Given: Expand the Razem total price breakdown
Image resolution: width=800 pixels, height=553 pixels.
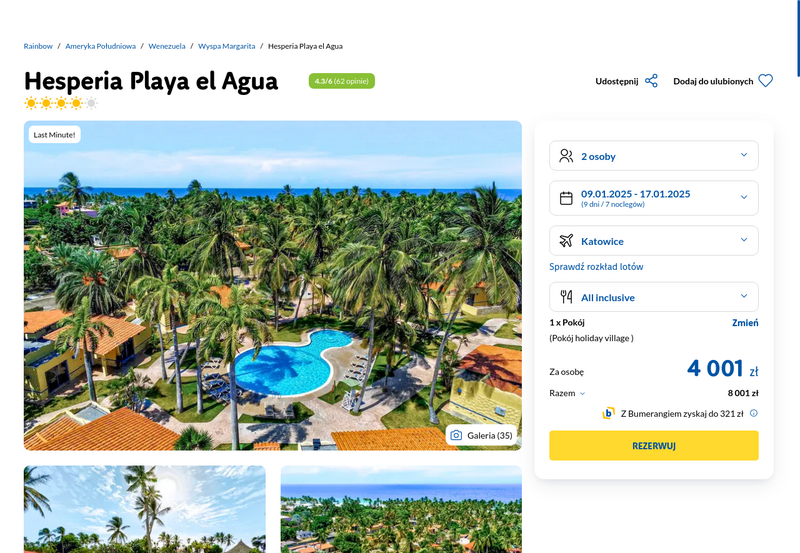Looking at the screenshot, I should tap(567, 393).
